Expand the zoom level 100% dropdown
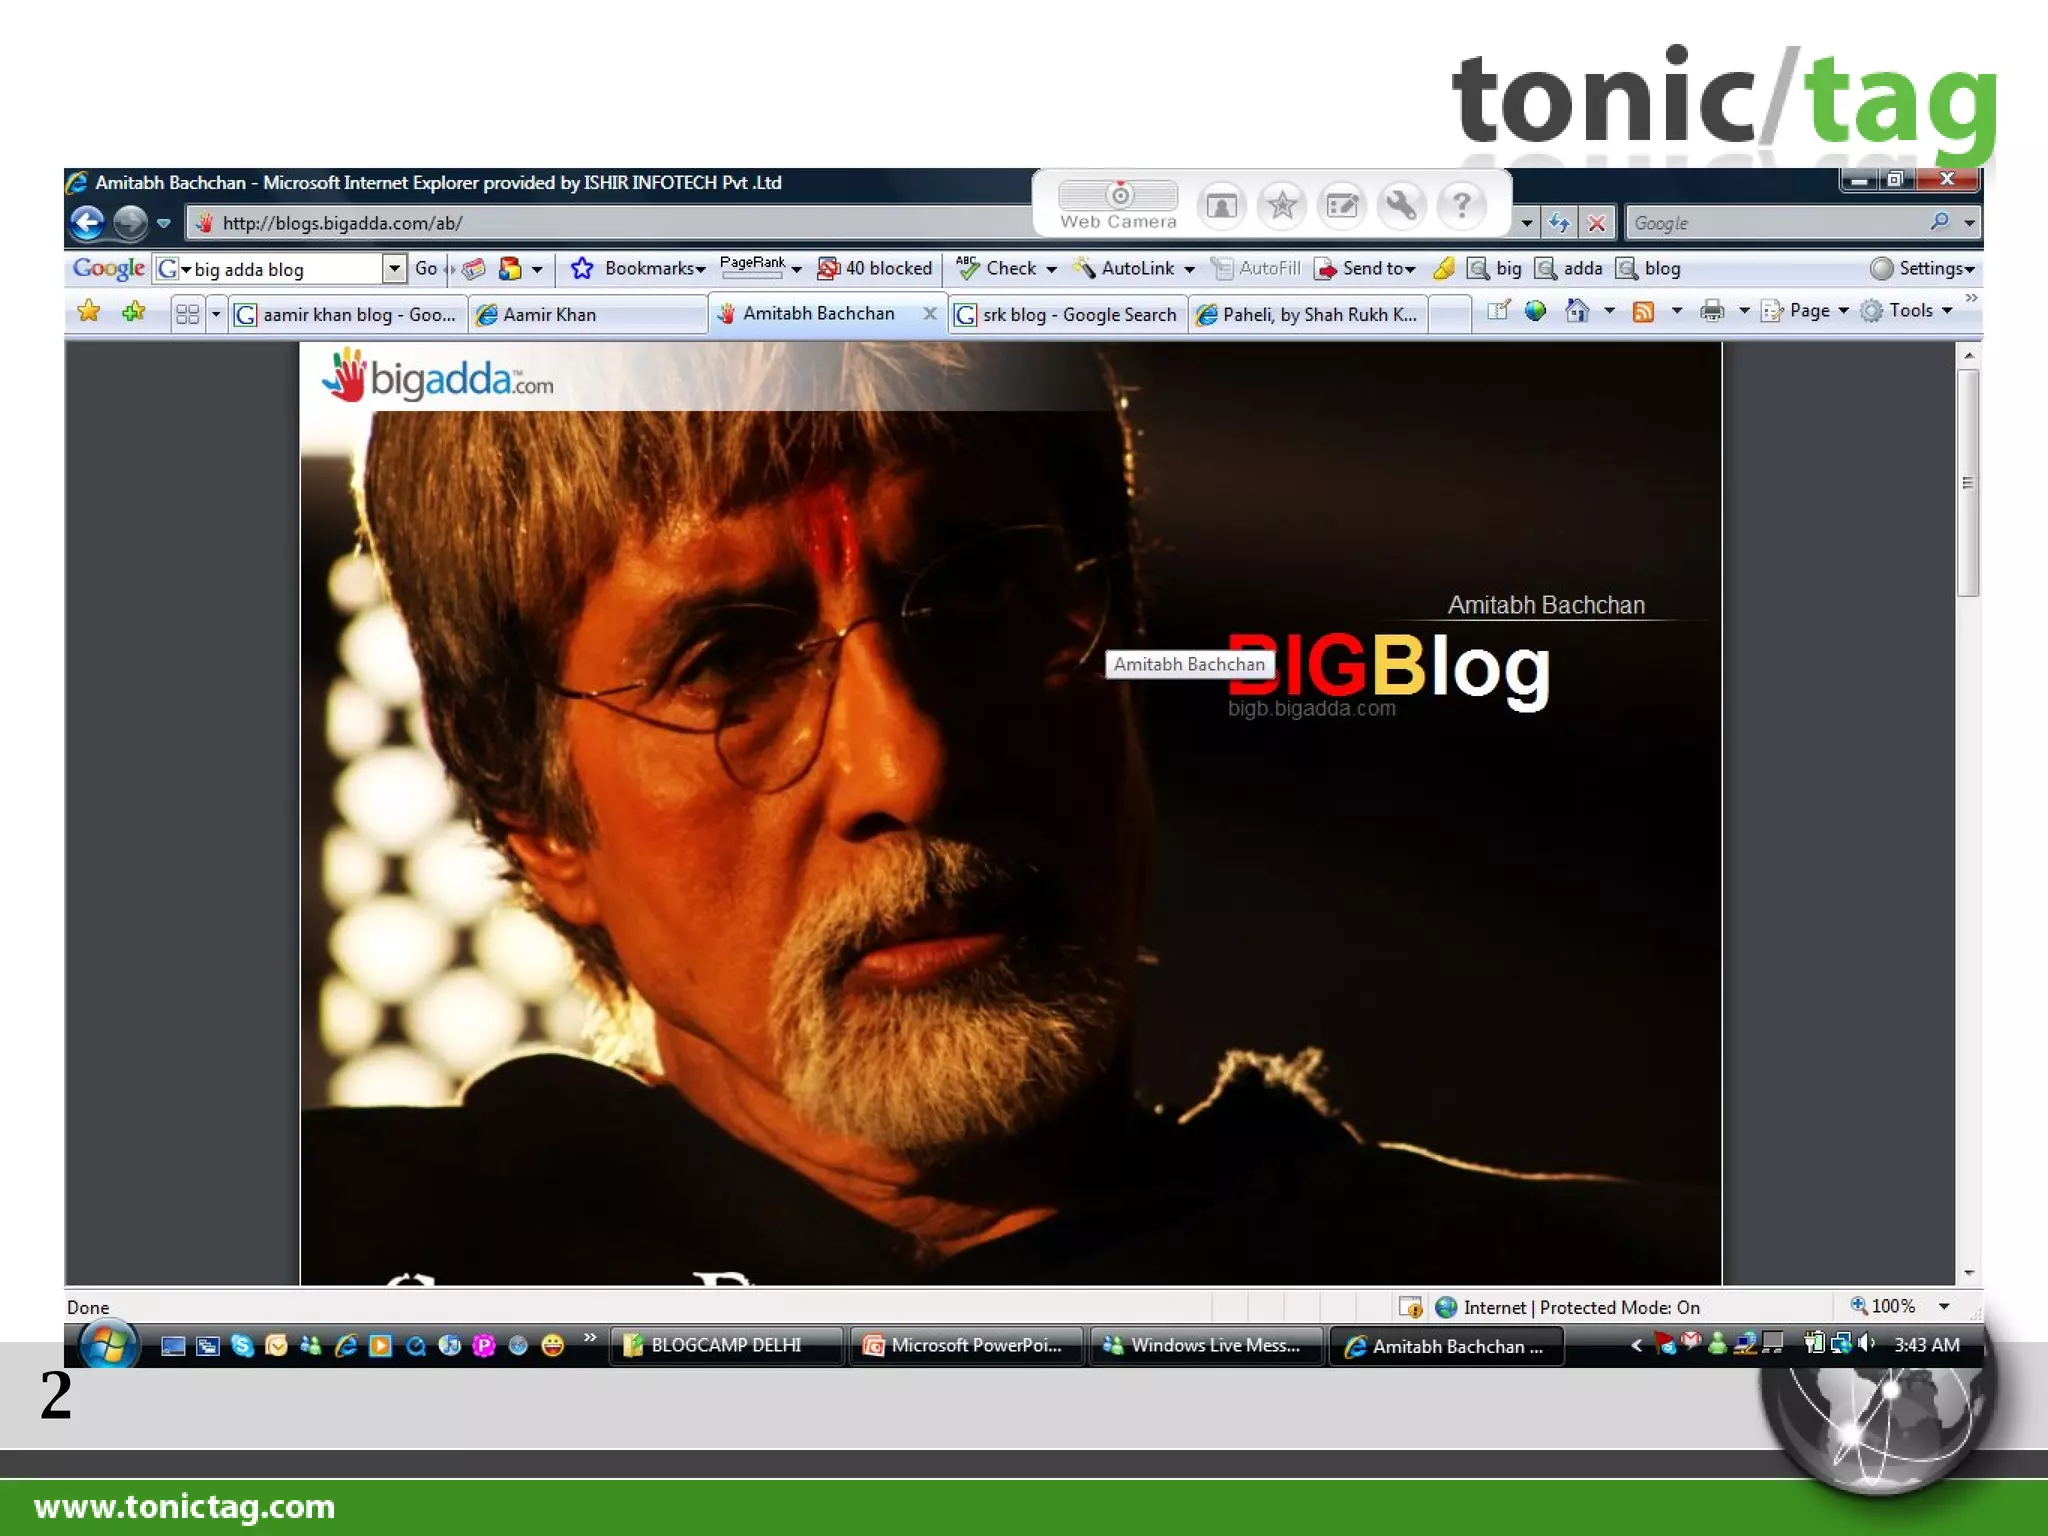2048x1536 pixels. point(1943,1306)
